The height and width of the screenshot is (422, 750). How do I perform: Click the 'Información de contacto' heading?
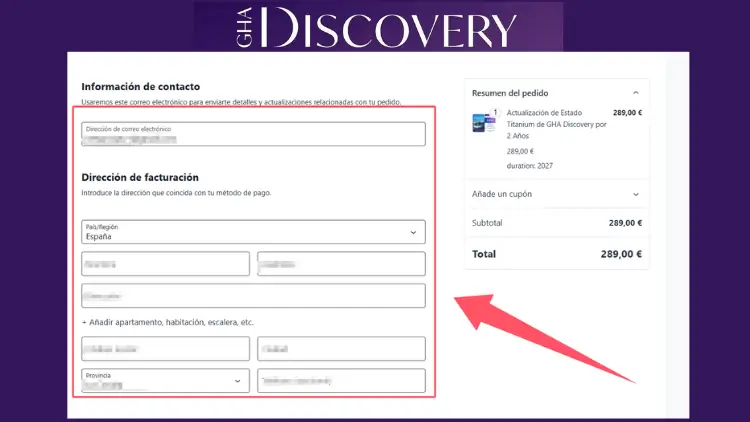click(141, 87)
